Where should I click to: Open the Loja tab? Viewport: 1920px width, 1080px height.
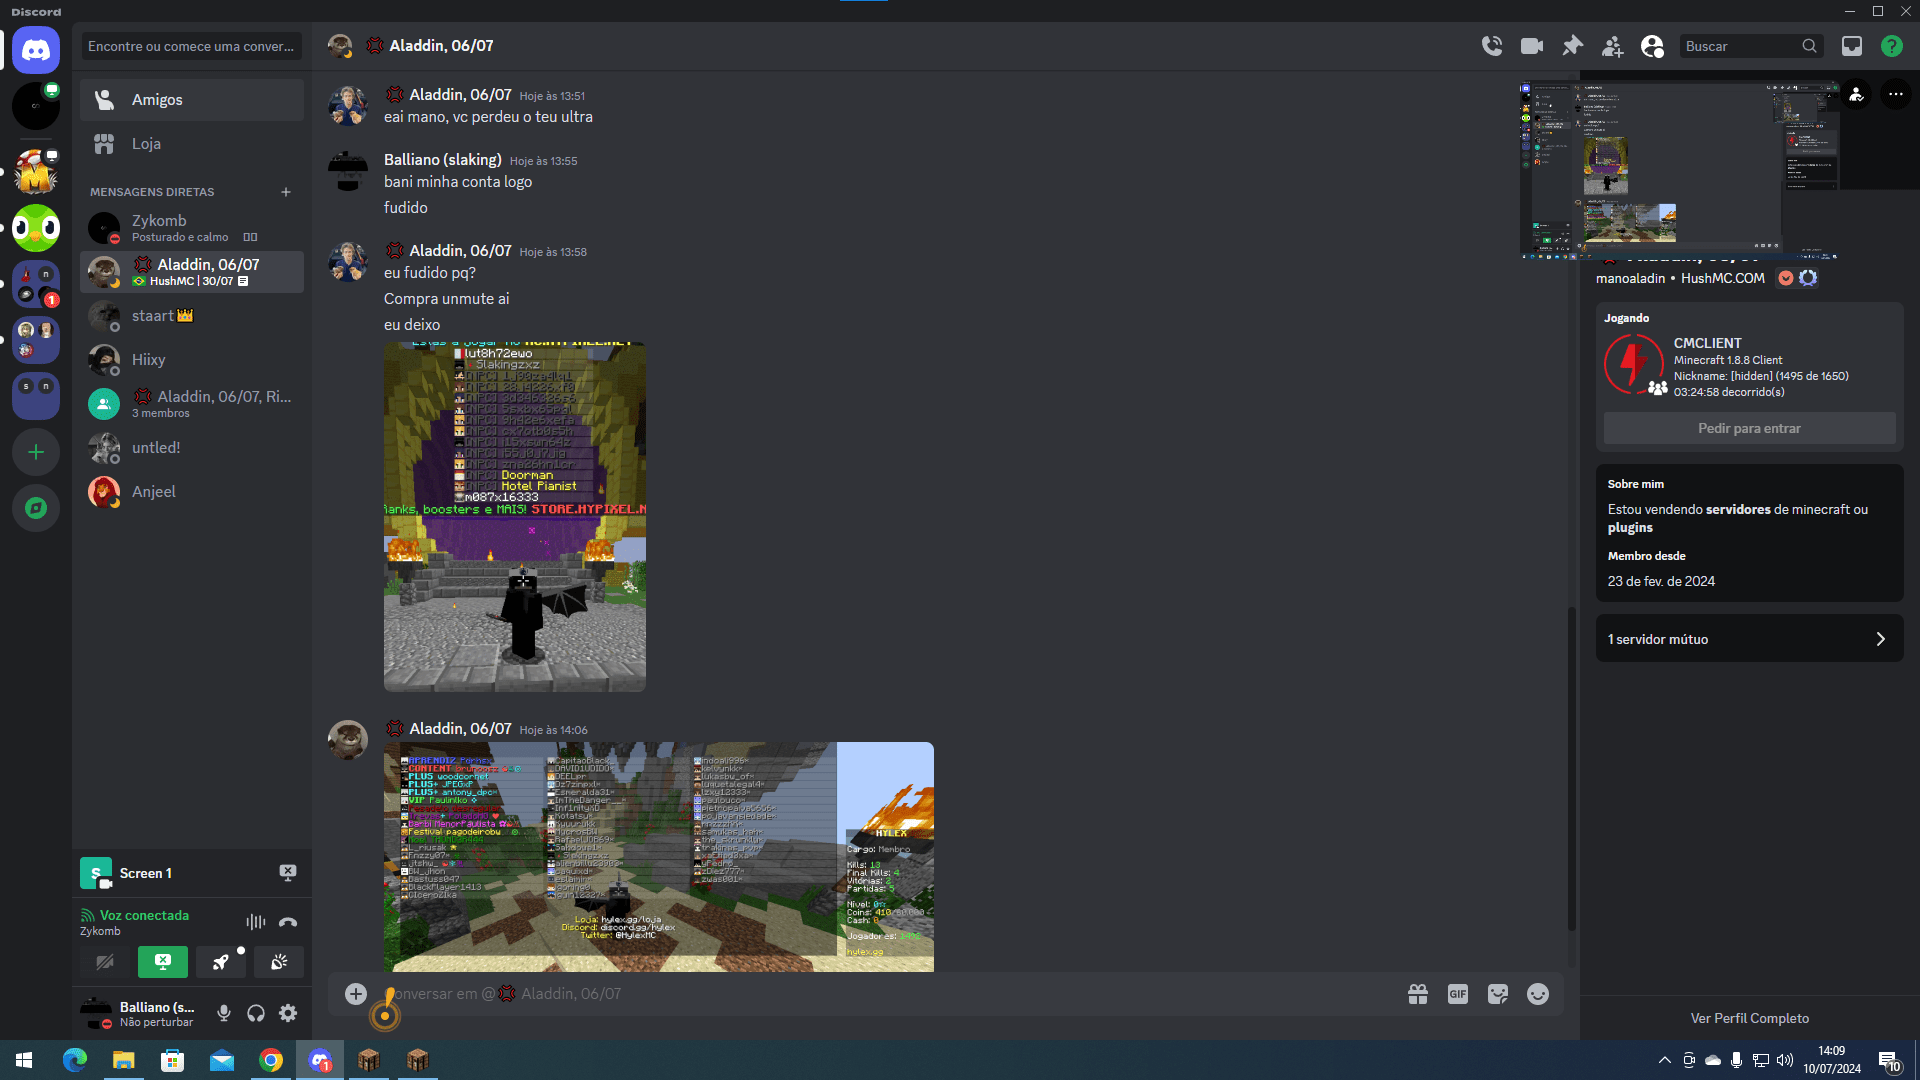click(x=192, y=144)
